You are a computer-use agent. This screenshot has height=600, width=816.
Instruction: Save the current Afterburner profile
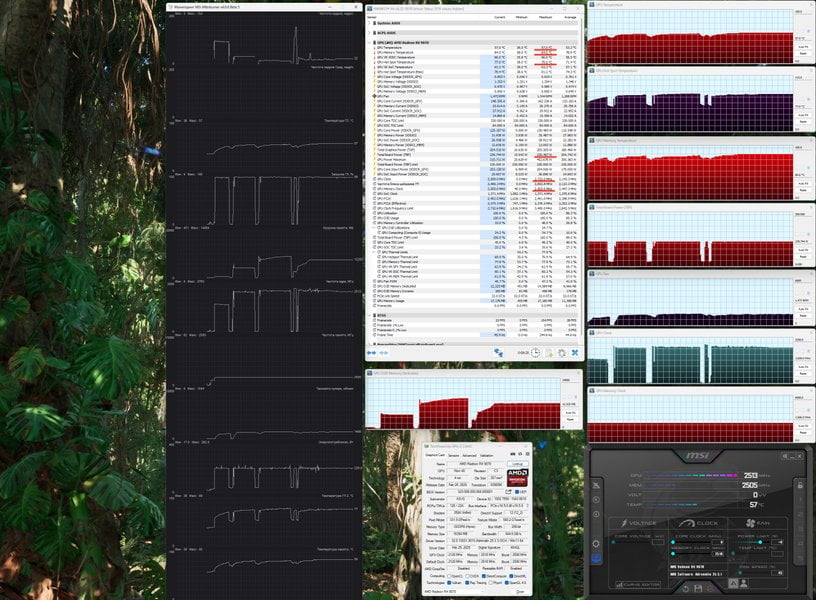(x=698, y=588)
